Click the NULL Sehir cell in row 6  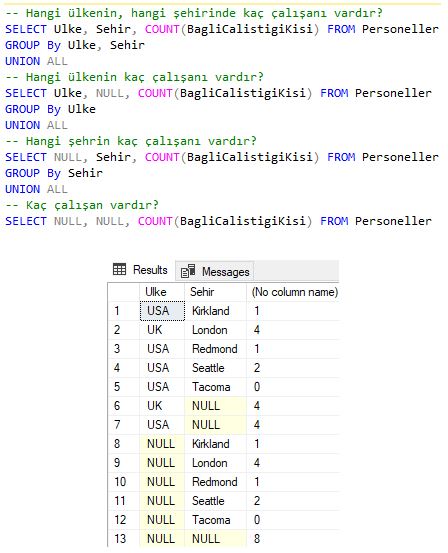[x=215, y=406]
